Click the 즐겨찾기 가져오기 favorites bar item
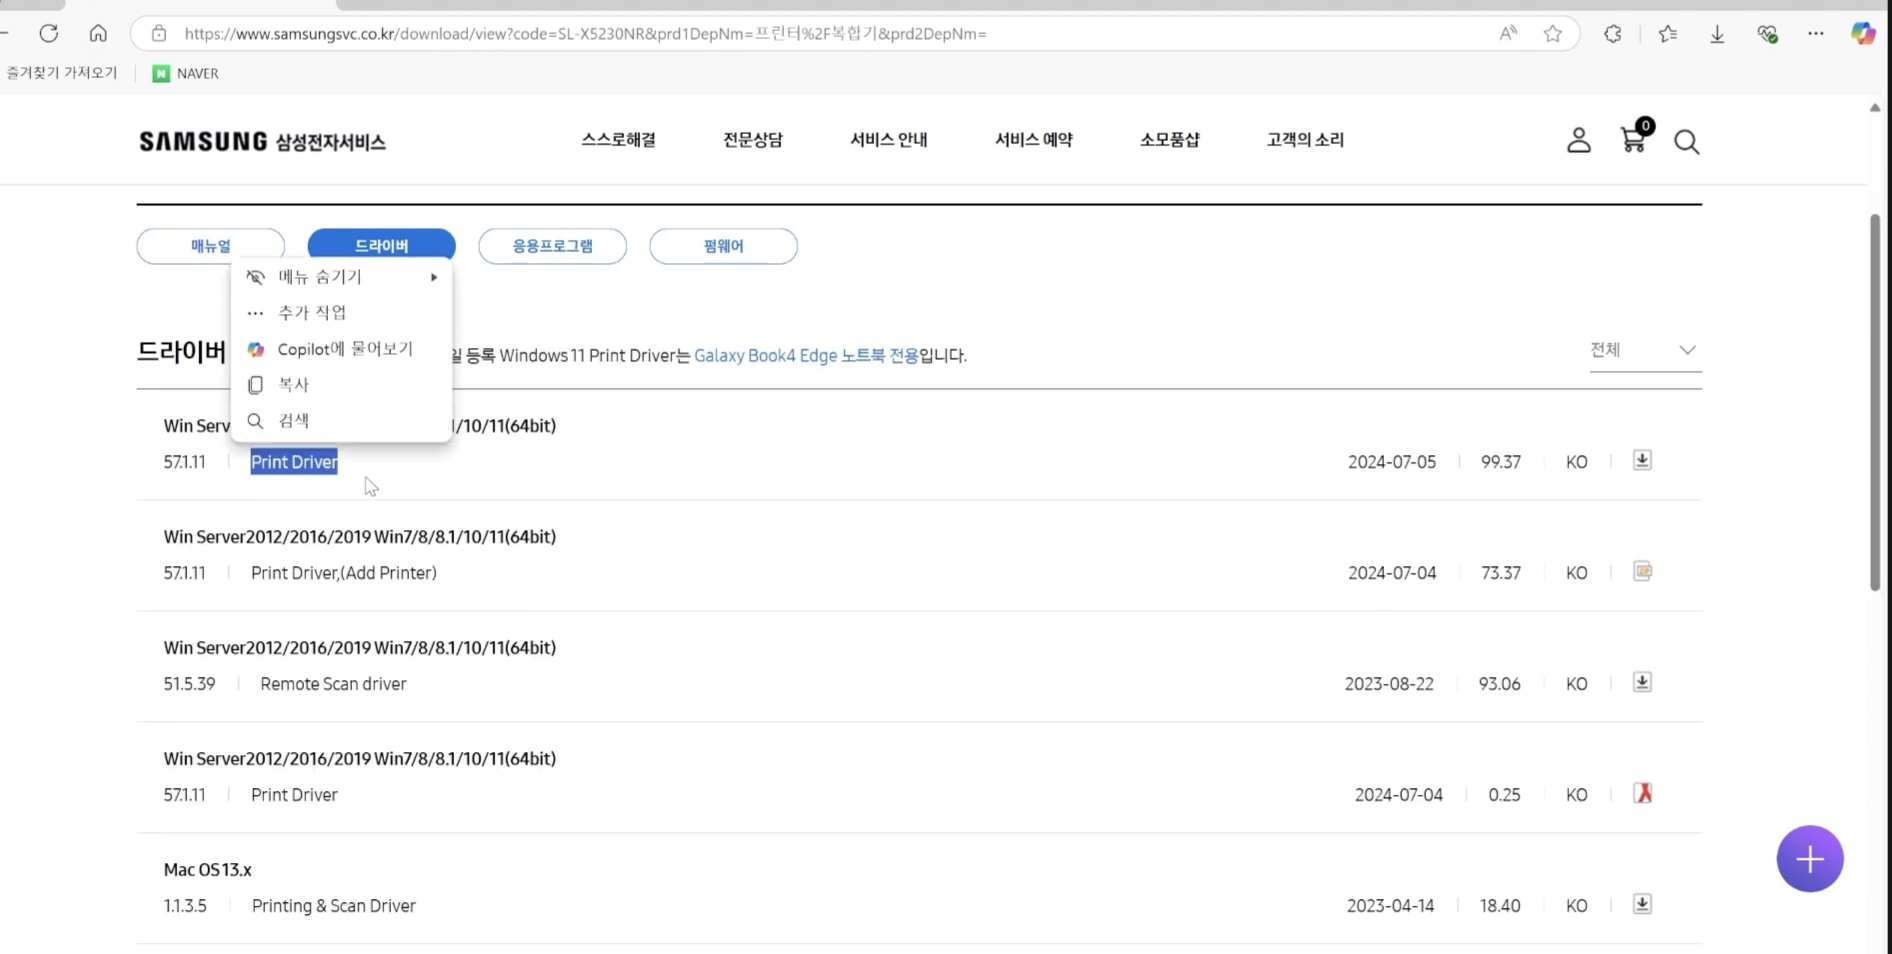This screenshot has height=954, width=1892. (61, 73)
